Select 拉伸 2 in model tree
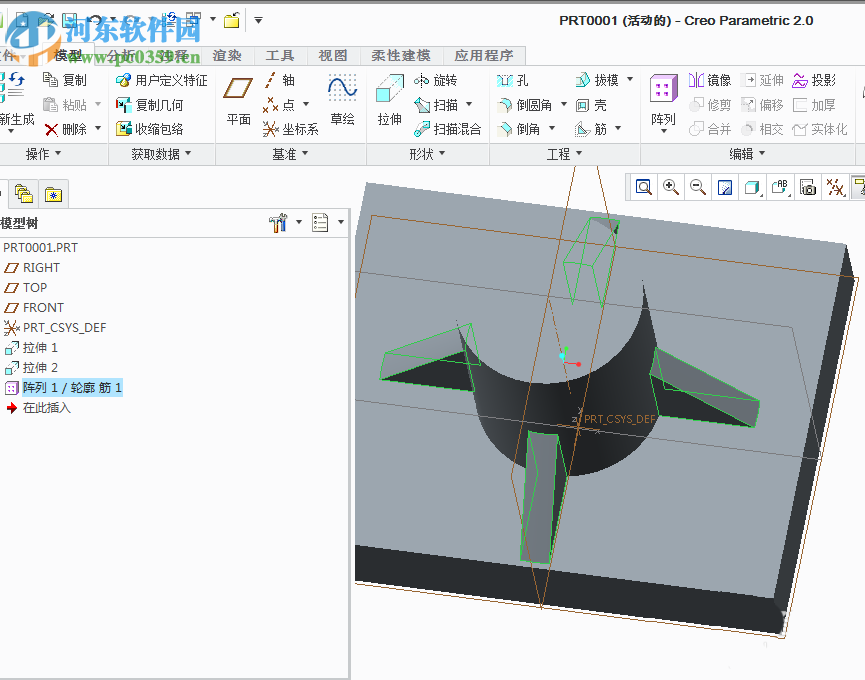Viewport: 865px width, 680px height. [40, 367]
